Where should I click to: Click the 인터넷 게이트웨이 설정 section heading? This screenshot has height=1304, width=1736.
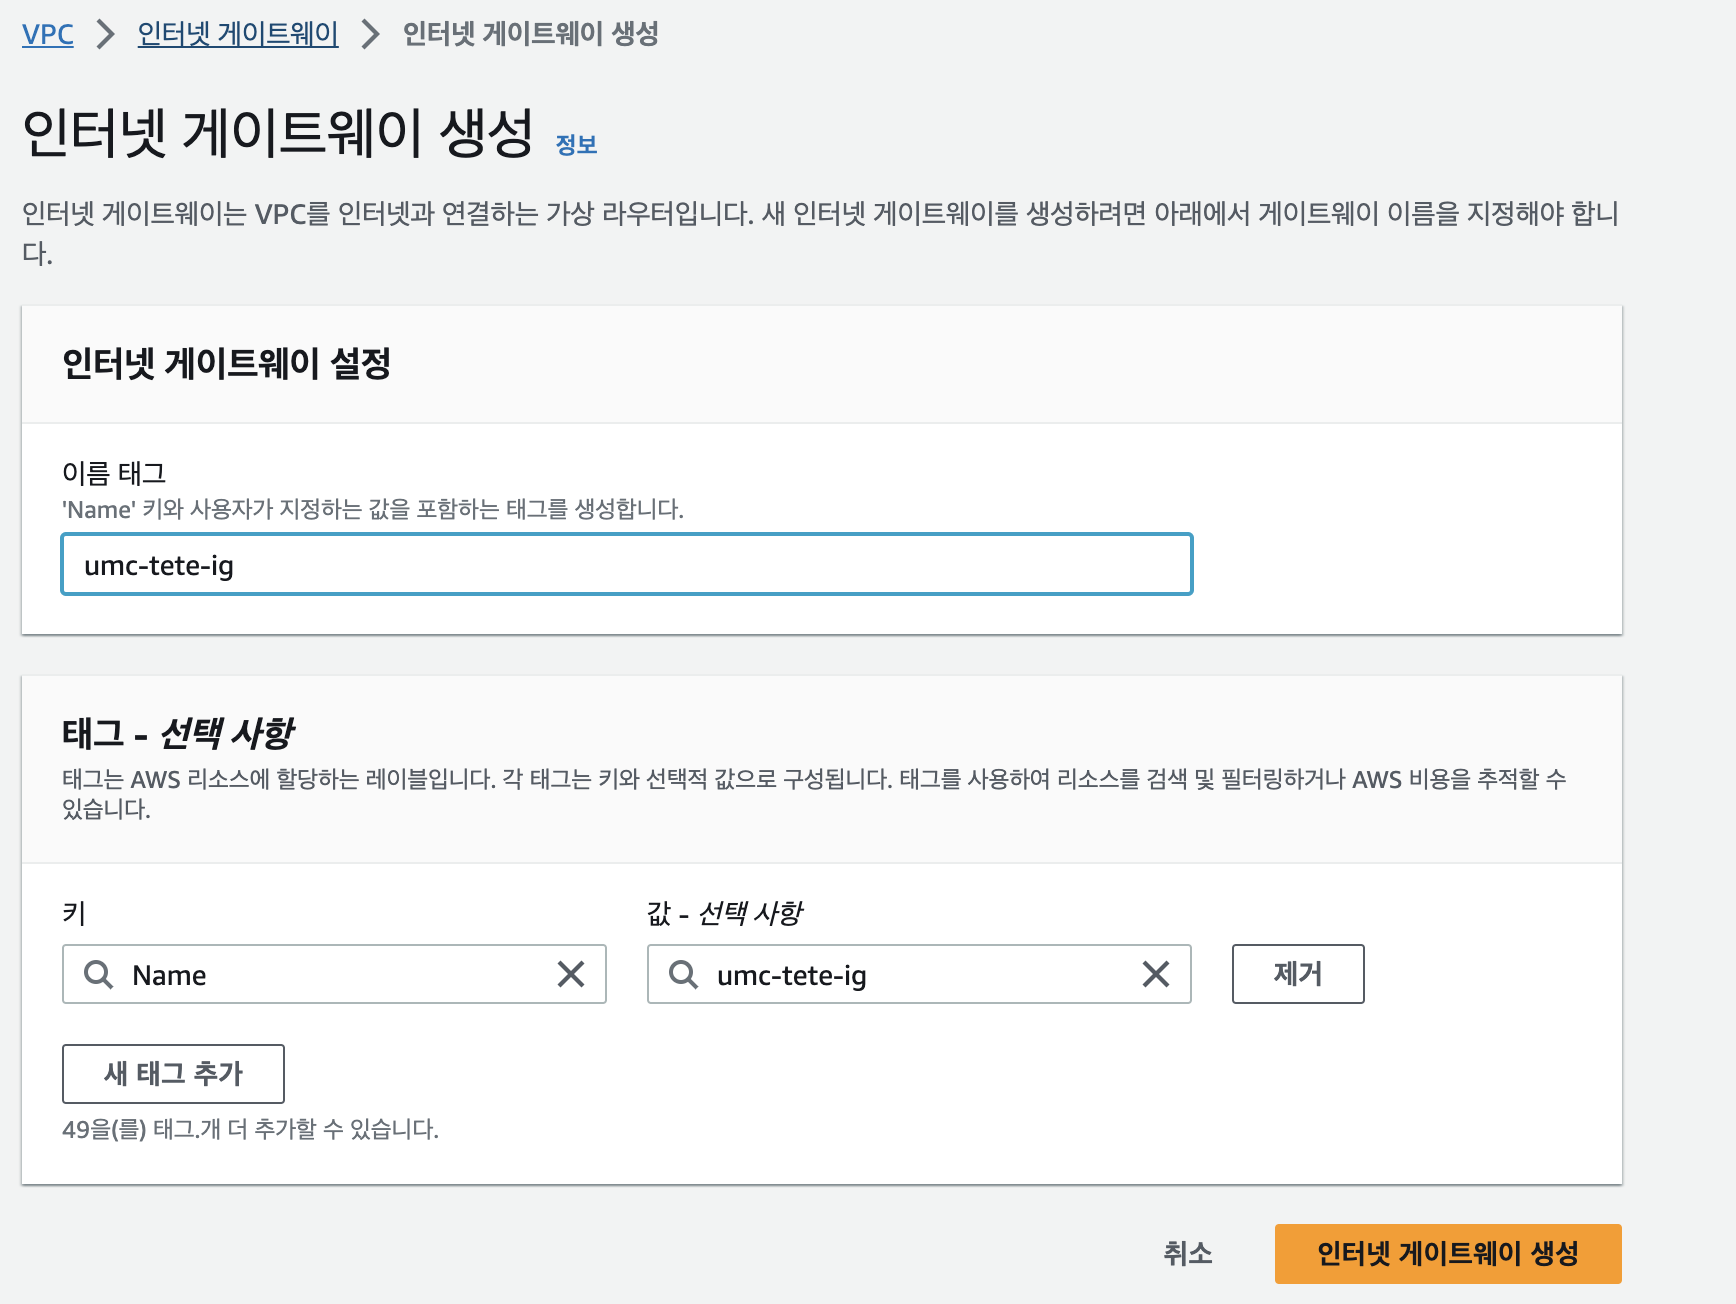click(x=226, y=363)
